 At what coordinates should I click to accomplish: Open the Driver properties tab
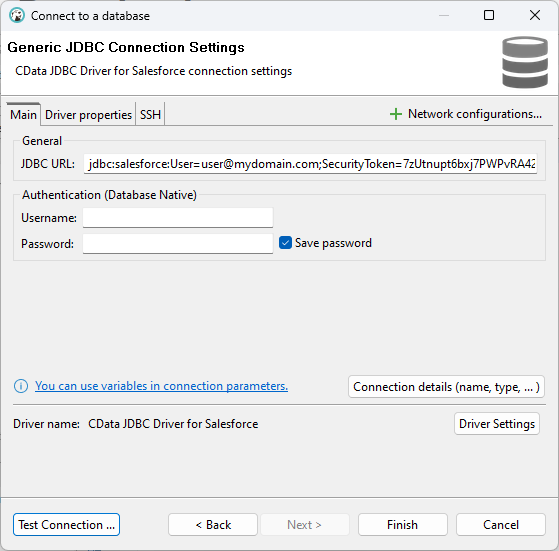[88, 115]
